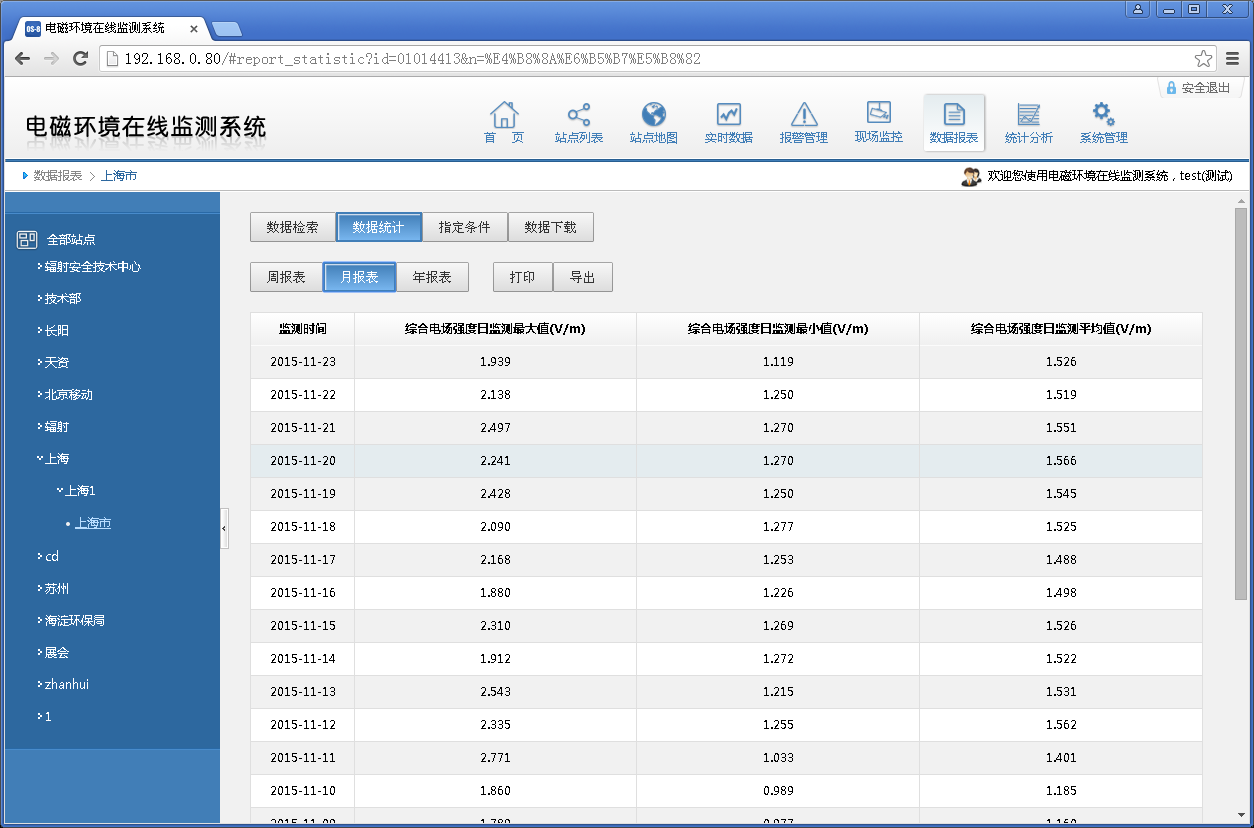
Task: Click the 安全退出 lock icon
Action: pyautogui.click(x=1171, y=88)
